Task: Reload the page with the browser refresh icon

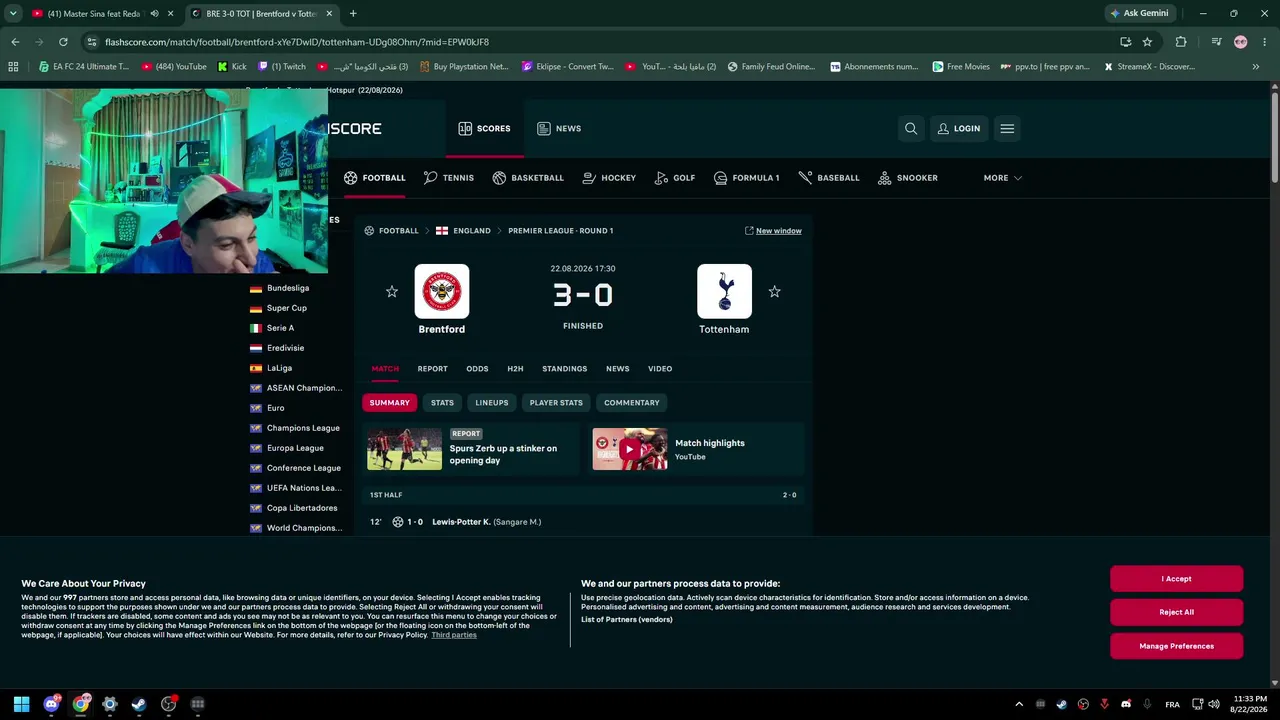Action: pyautogui.click(x=63, y=42)
